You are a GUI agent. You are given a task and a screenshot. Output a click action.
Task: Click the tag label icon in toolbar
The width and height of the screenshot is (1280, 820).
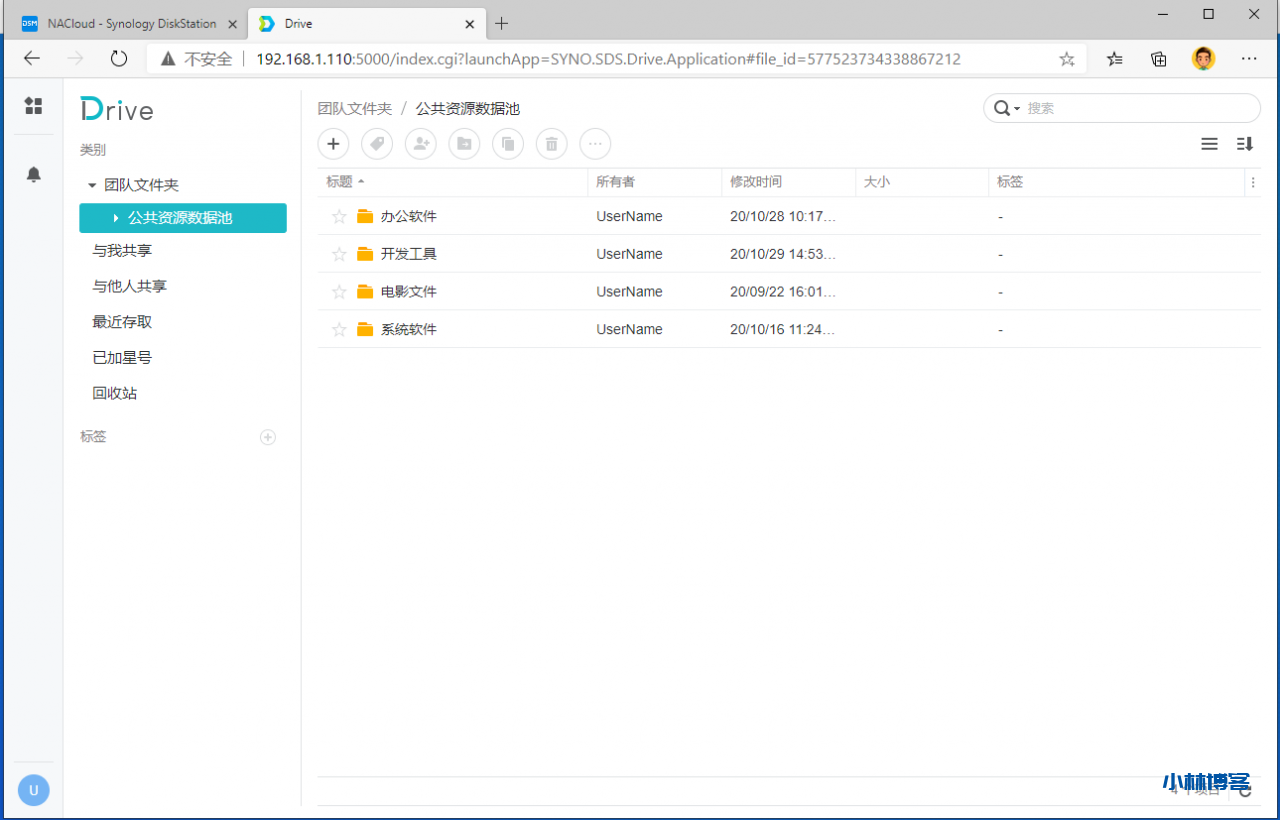[x=377, y=144]
